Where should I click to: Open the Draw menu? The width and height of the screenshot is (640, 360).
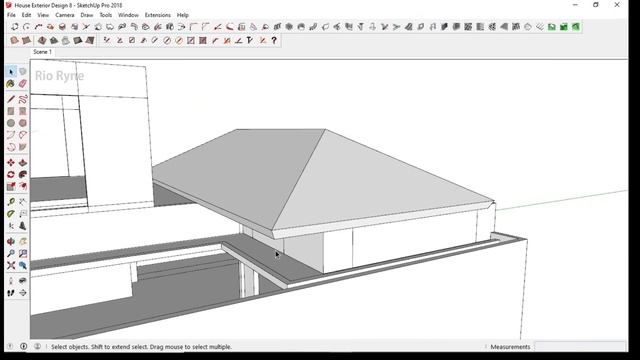87,15
